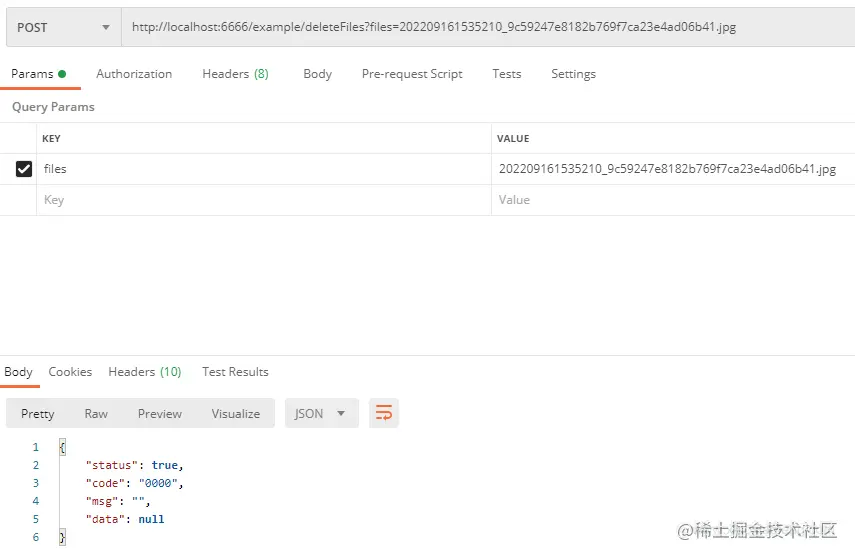
Task: Click the KEY column header
Action: click(x=51, y=139)
